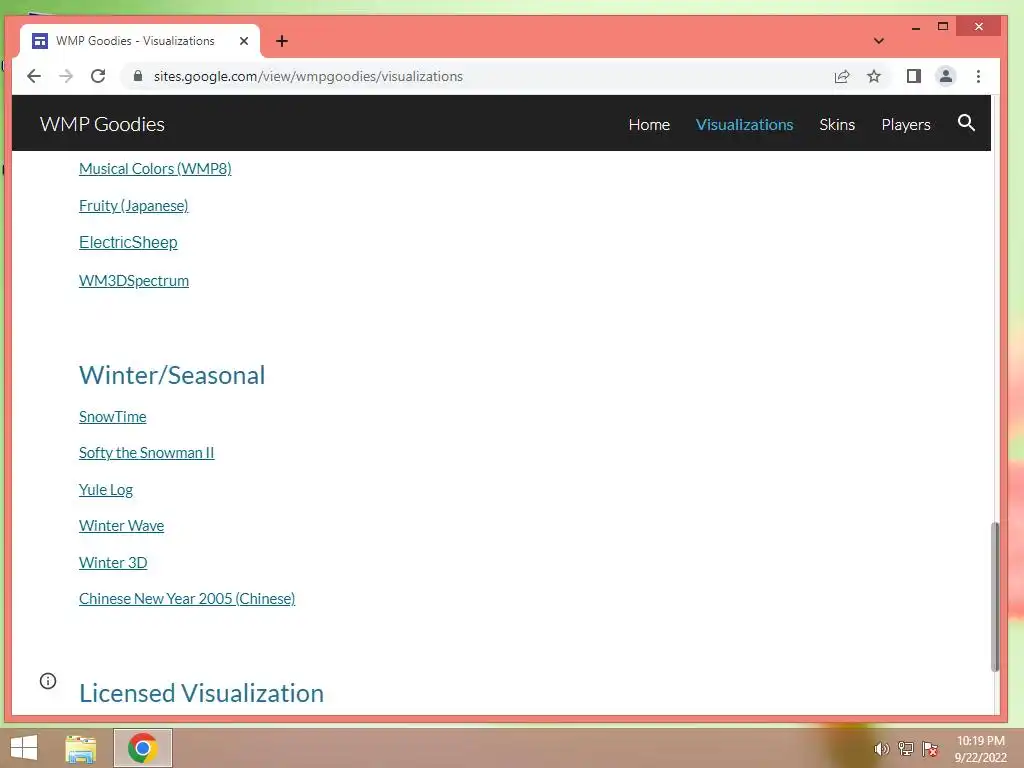Open the Action Center flag icon
Image resolution: width=1024 pixels, height=768 pixels.
(930, 748)
